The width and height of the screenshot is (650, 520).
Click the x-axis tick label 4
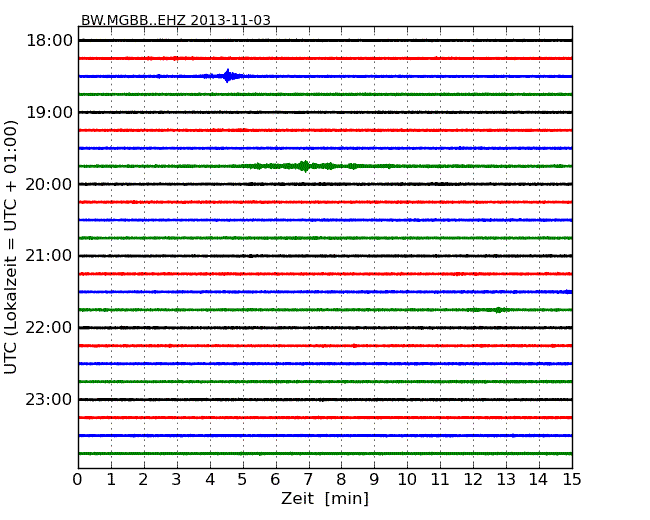click(210, 480)
